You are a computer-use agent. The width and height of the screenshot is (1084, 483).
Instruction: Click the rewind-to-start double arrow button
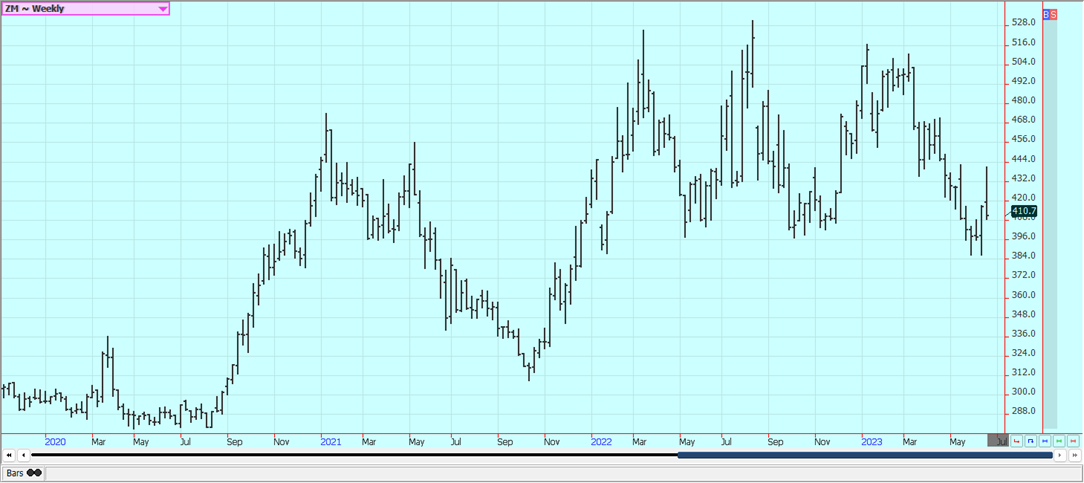8,455
